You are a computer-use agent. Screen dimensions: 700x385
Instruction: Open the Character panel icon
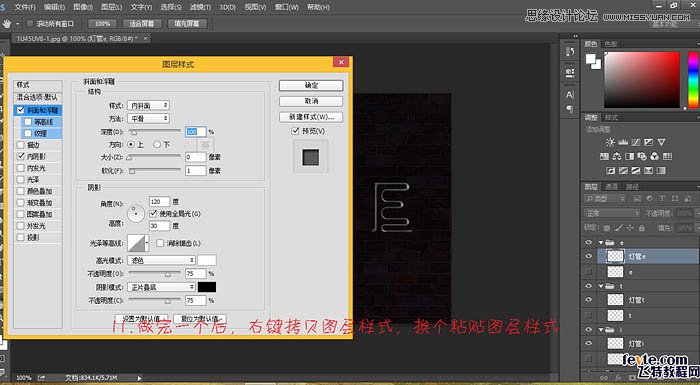(570, 94)
